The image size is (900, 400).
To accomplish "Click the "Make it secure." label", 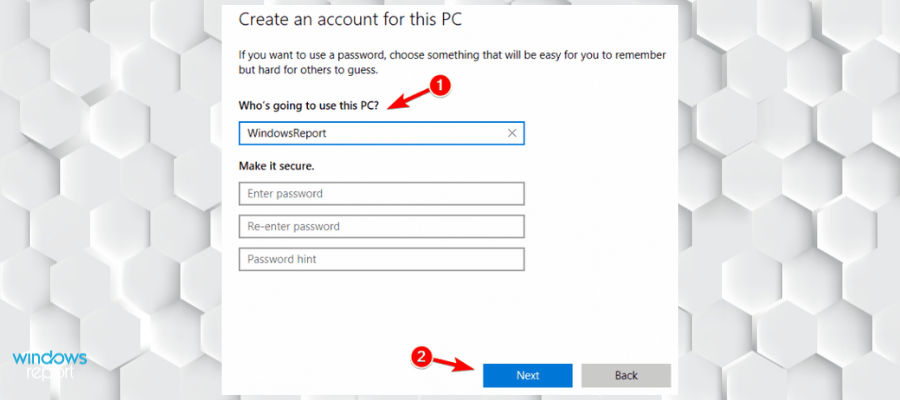I will pos(283,165).
